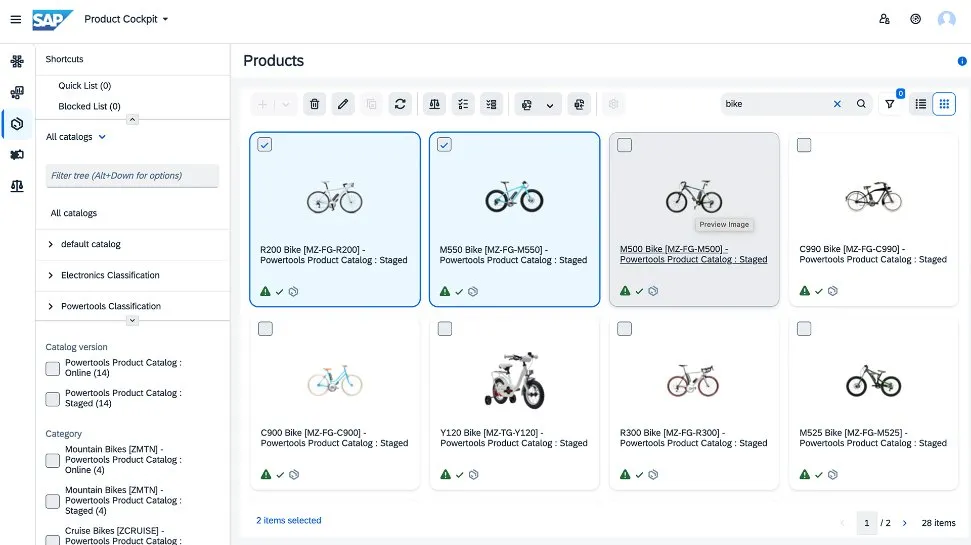Screen dimensions: 971x545
Task: Click the compare scales icon in toolbar
Action: pyautogui.click(x=434, y=104)
